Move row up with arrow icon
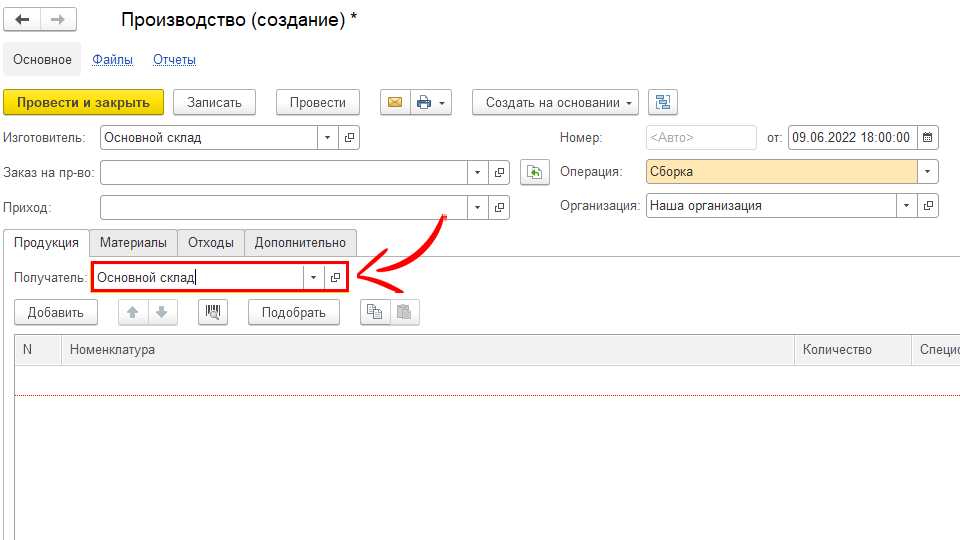The image size is (960, 540). click(132, 312)
